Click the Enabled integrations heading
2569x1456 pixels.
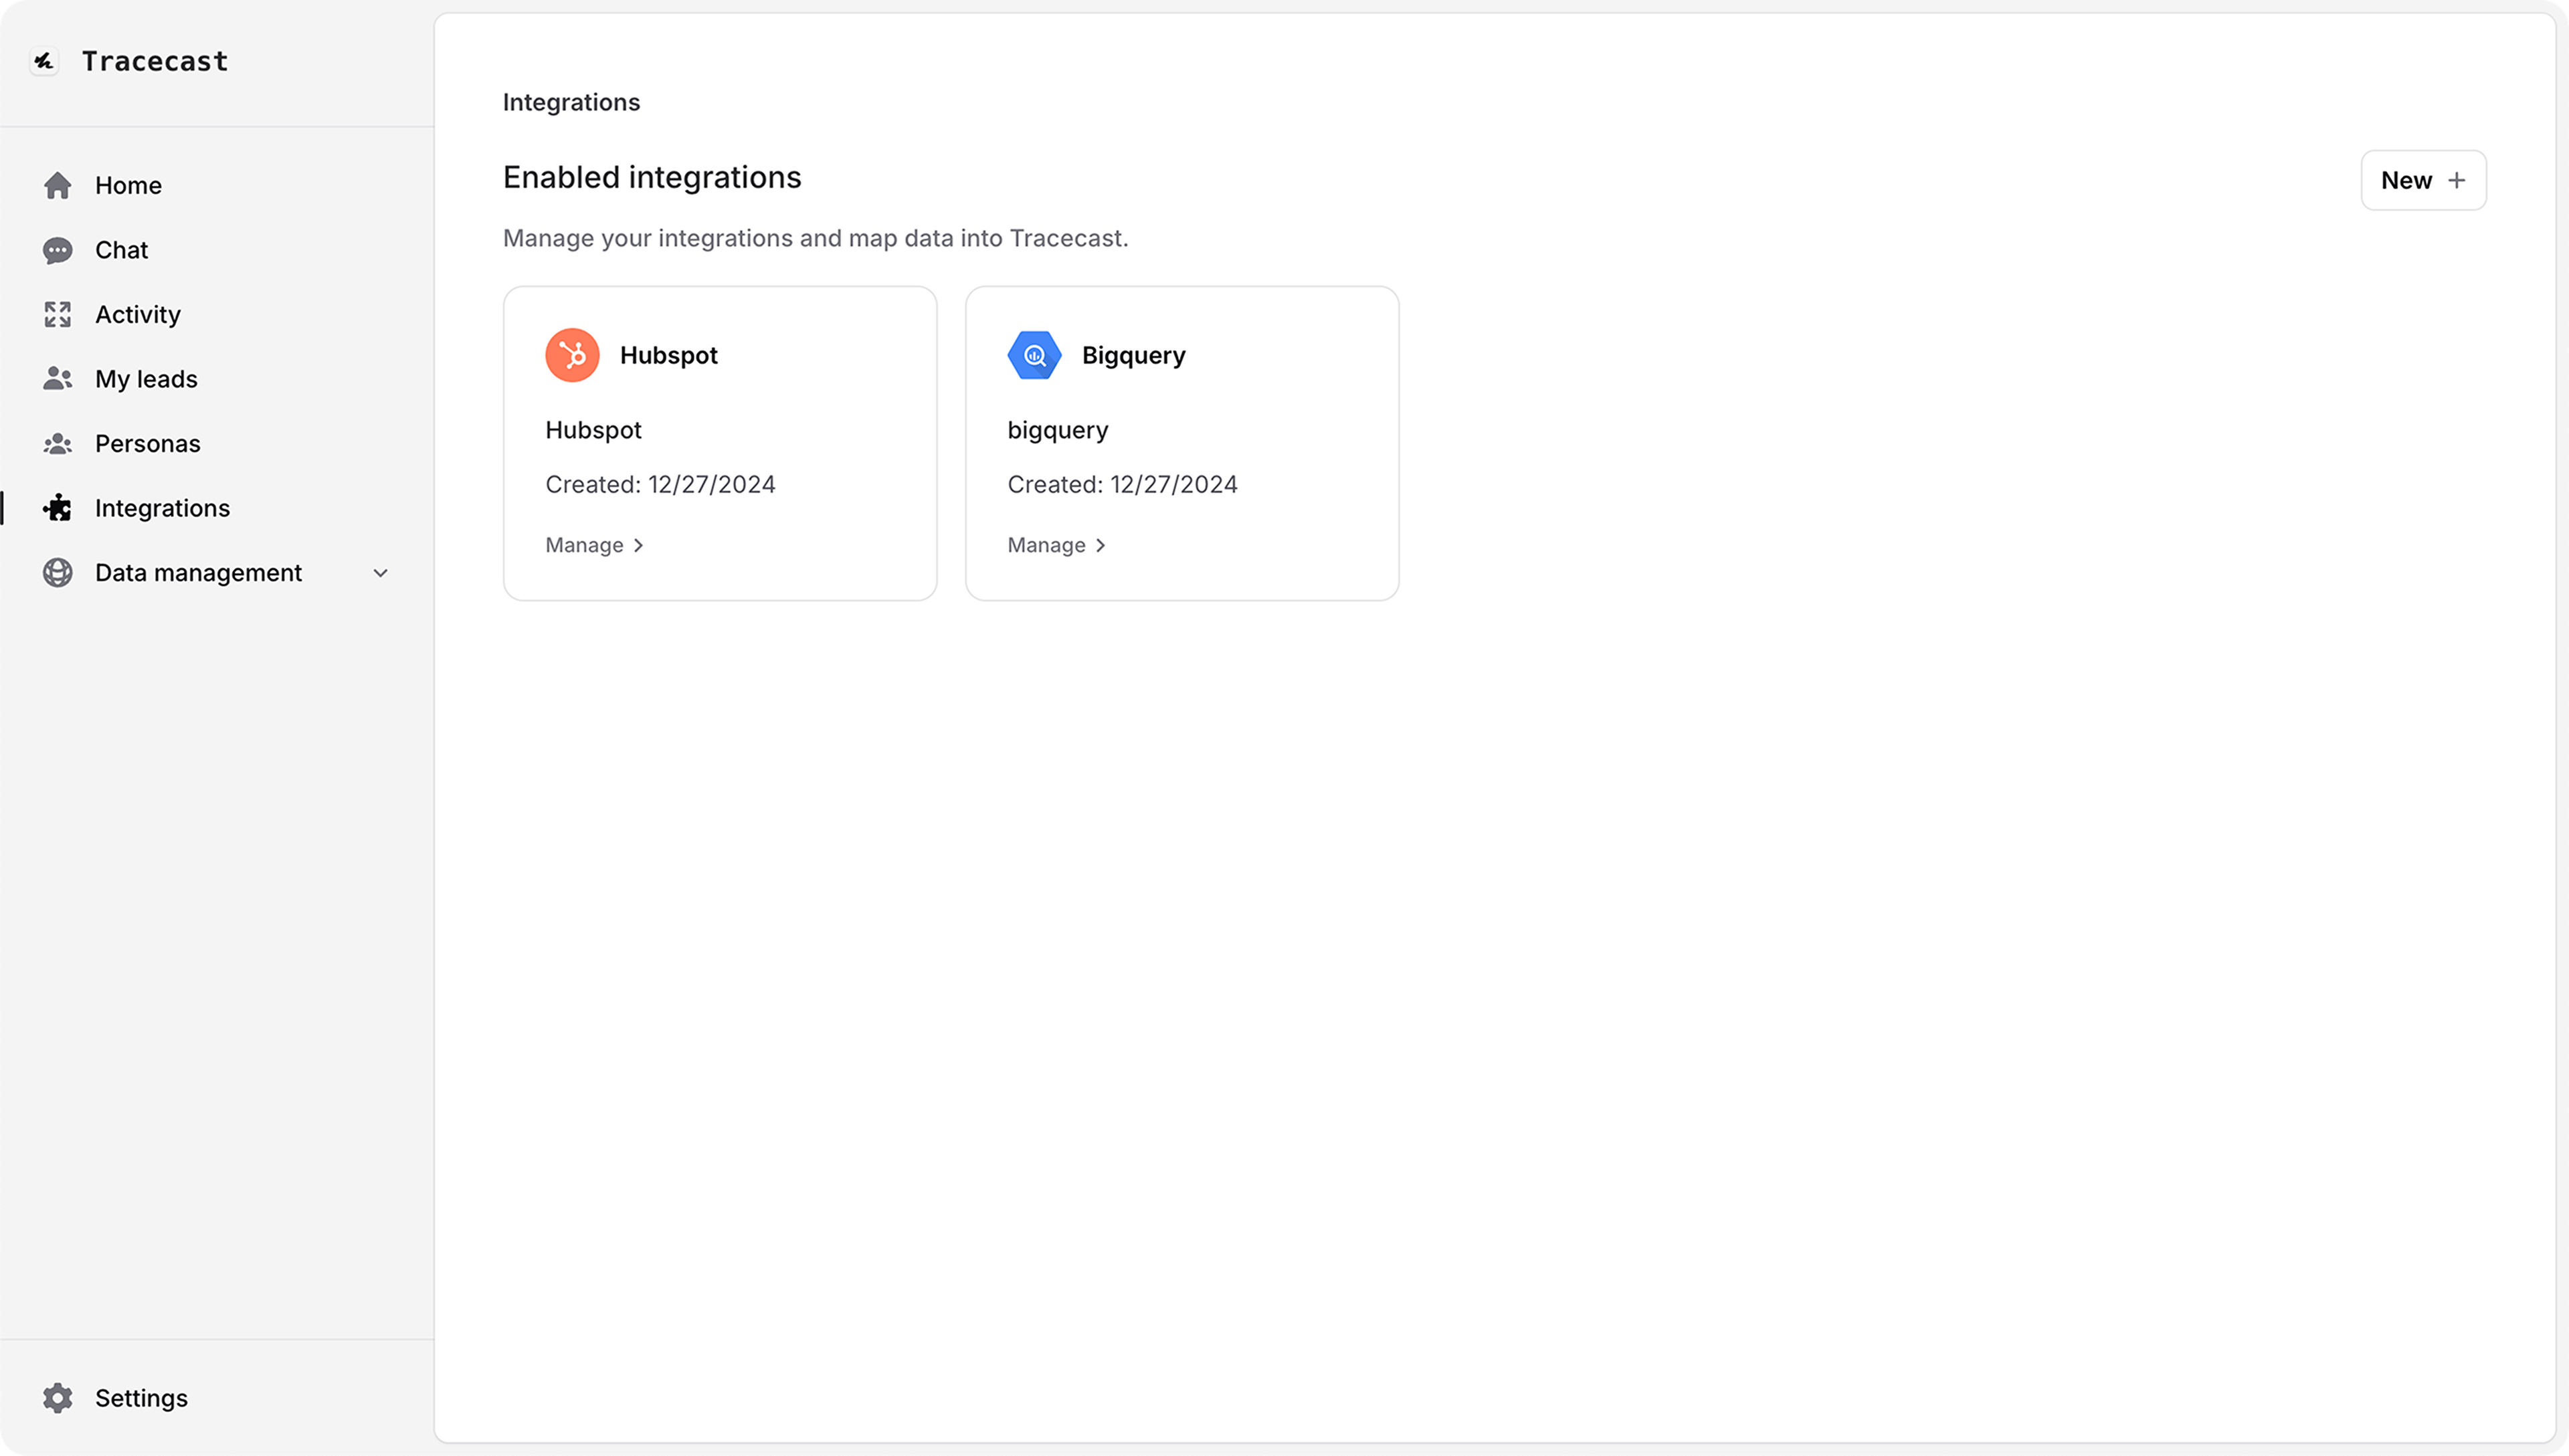tap(652, 177)
